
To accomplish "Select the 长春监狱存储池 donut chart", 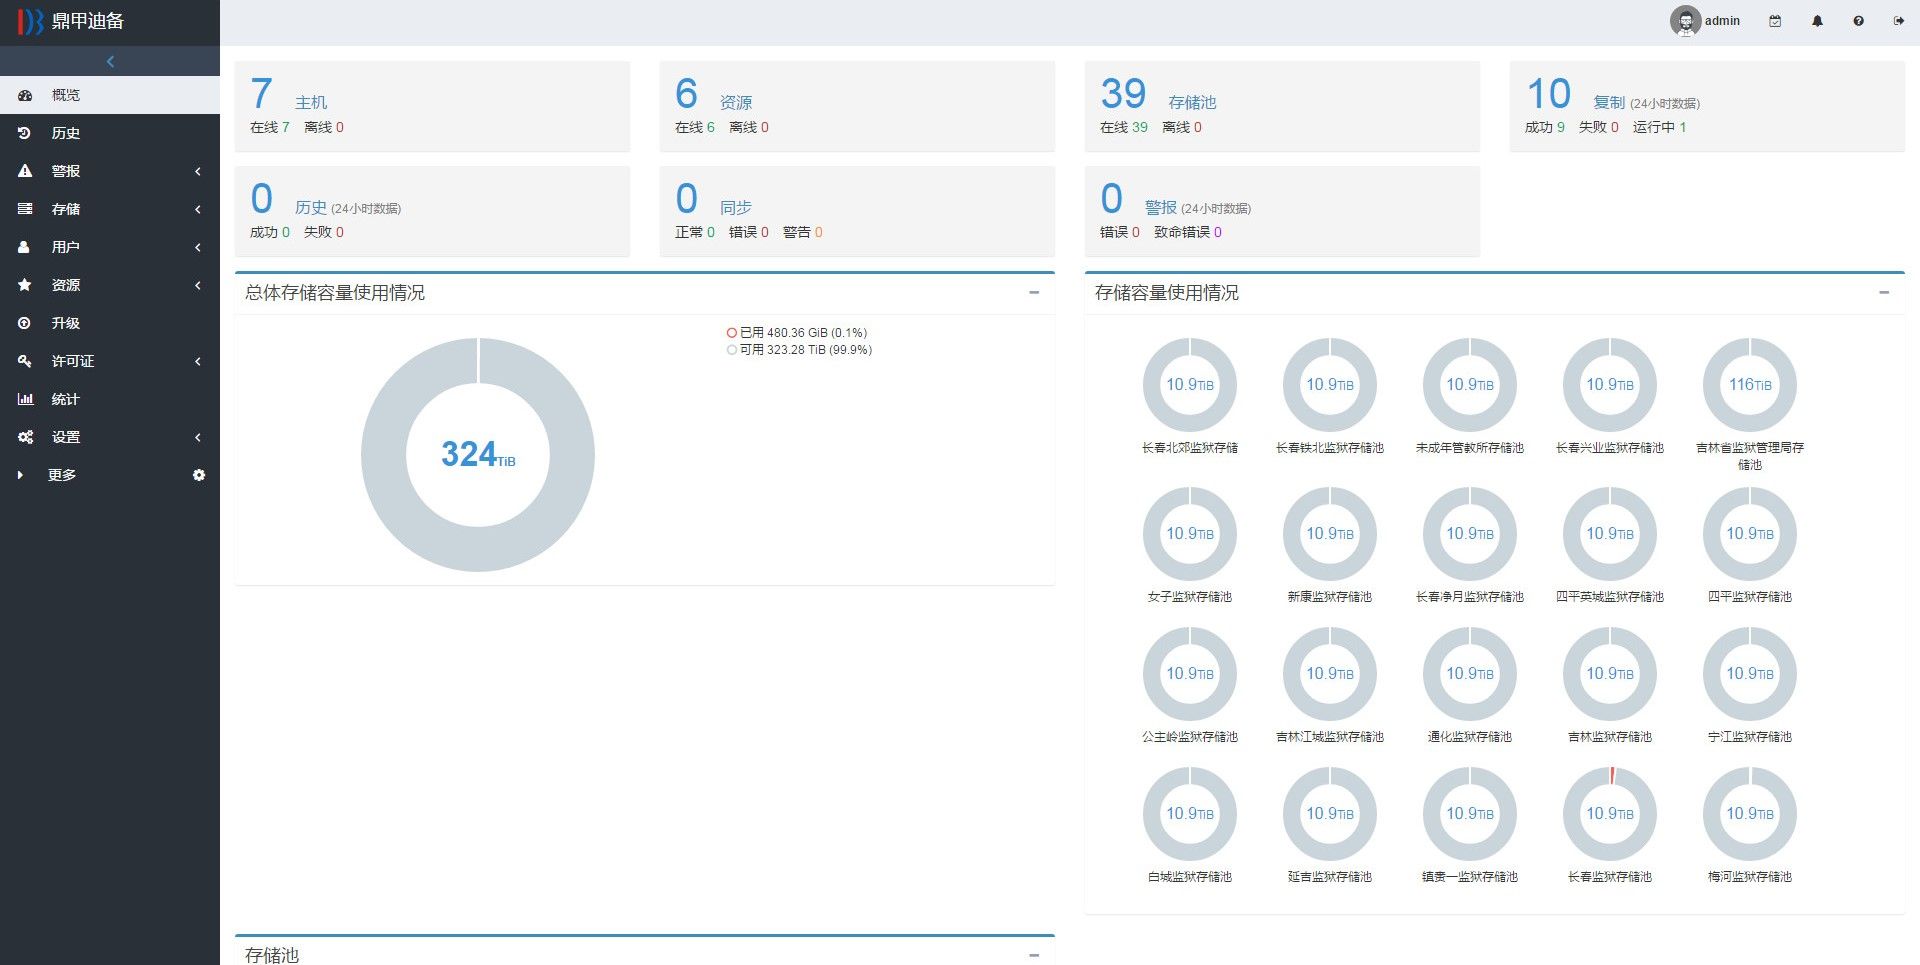I will (x=1609, y=814).
